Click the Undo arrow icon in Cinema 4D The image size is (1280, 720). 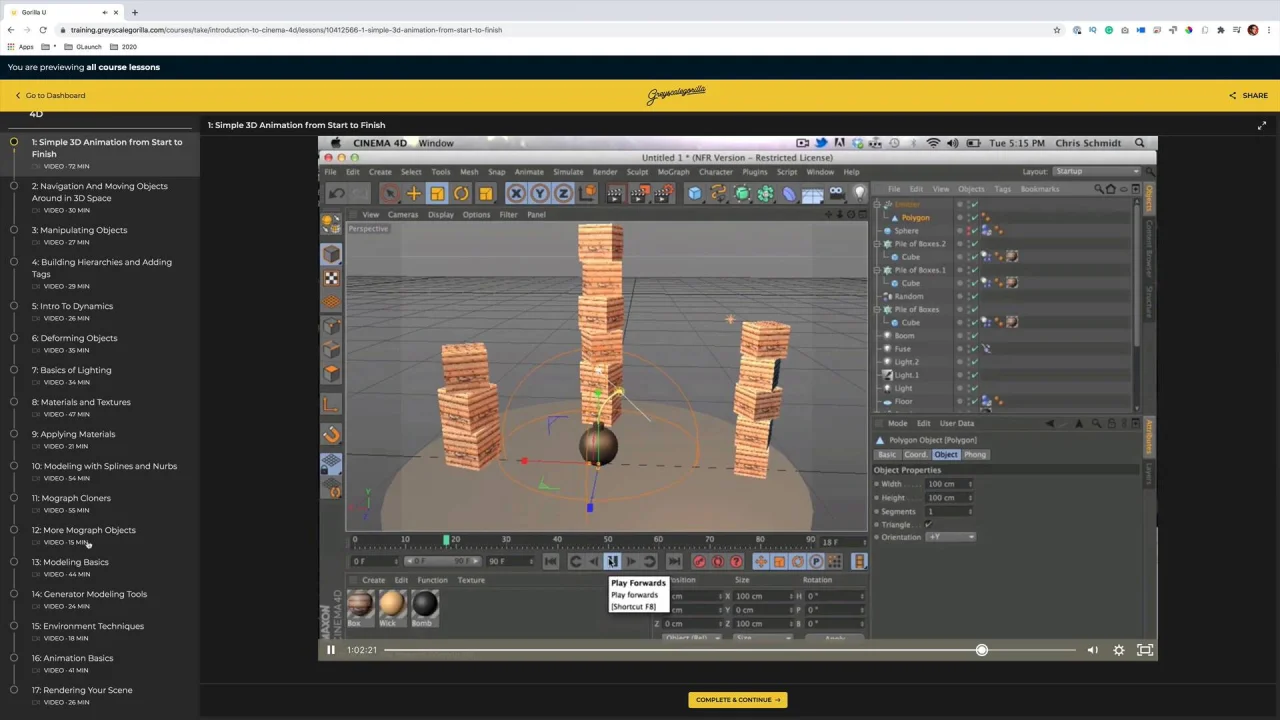coord(337,193)
